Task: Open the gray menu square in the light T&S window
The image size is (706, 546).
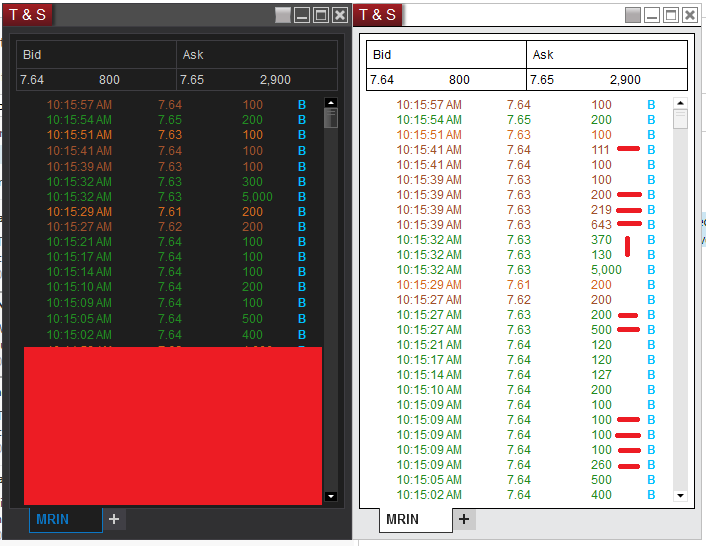Action: pyautogui.click(x=633, y=15)
